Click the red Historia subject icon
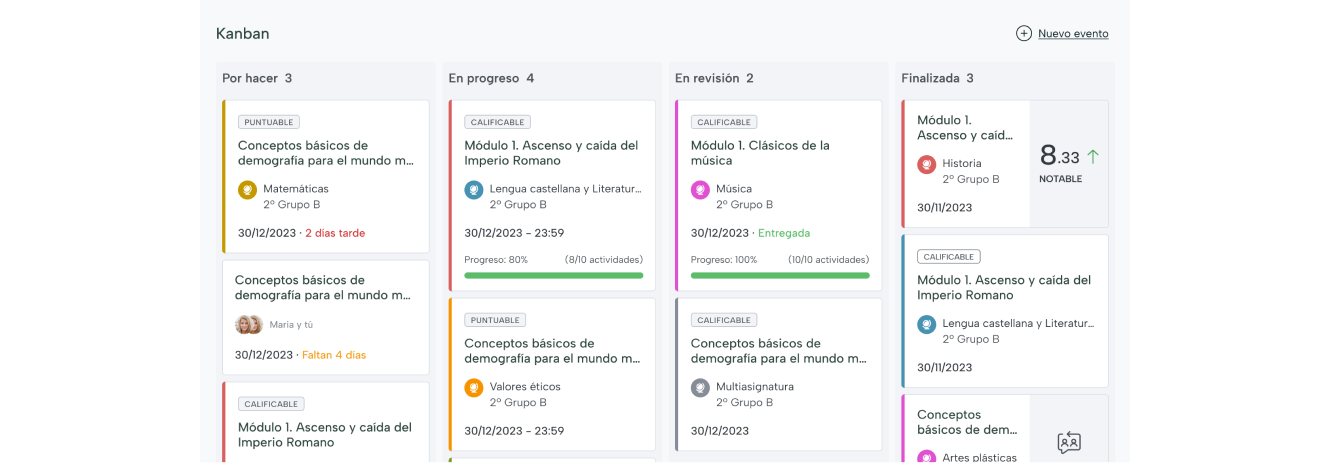This screenshot has height=463, width=1330. tap(927, 164)
